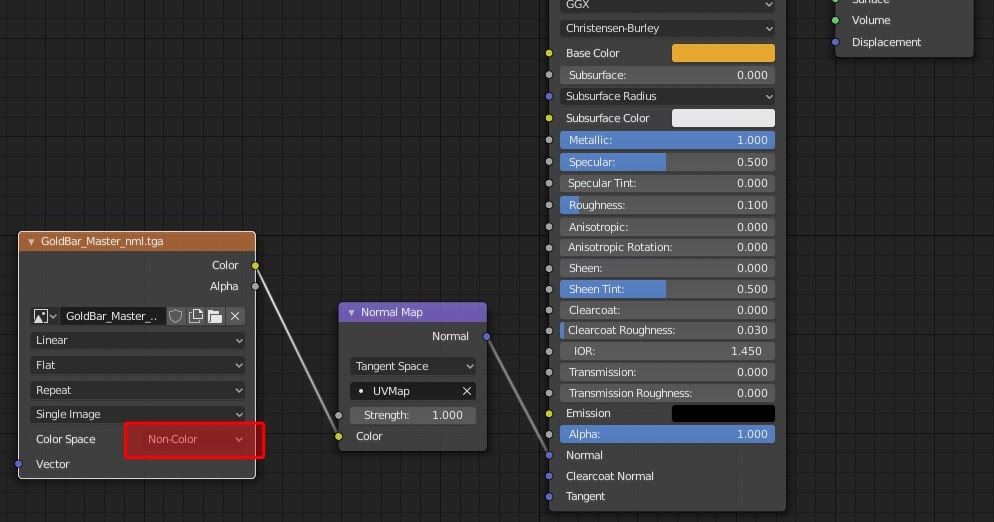
Task: Click the IOR value field
Action: tap(668, 351)
